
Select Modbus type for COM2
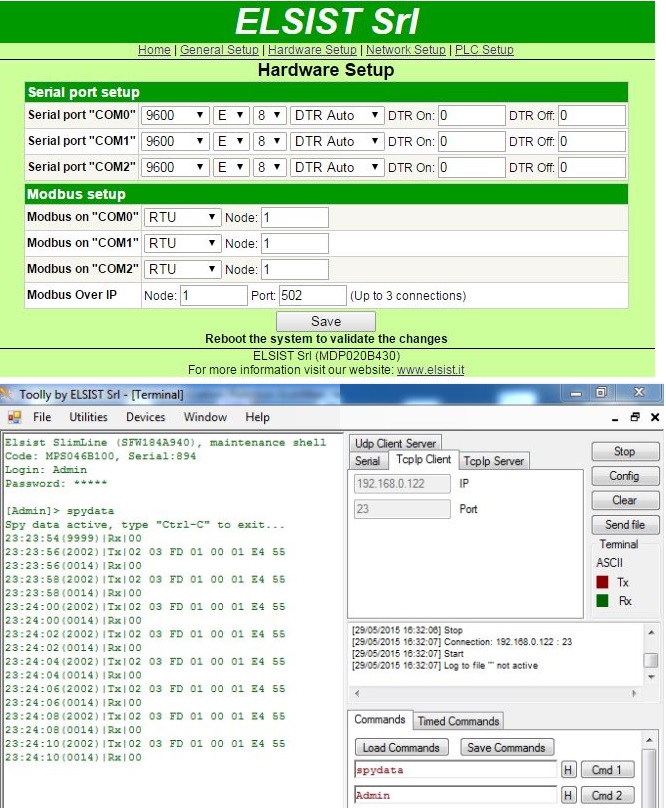183,269
